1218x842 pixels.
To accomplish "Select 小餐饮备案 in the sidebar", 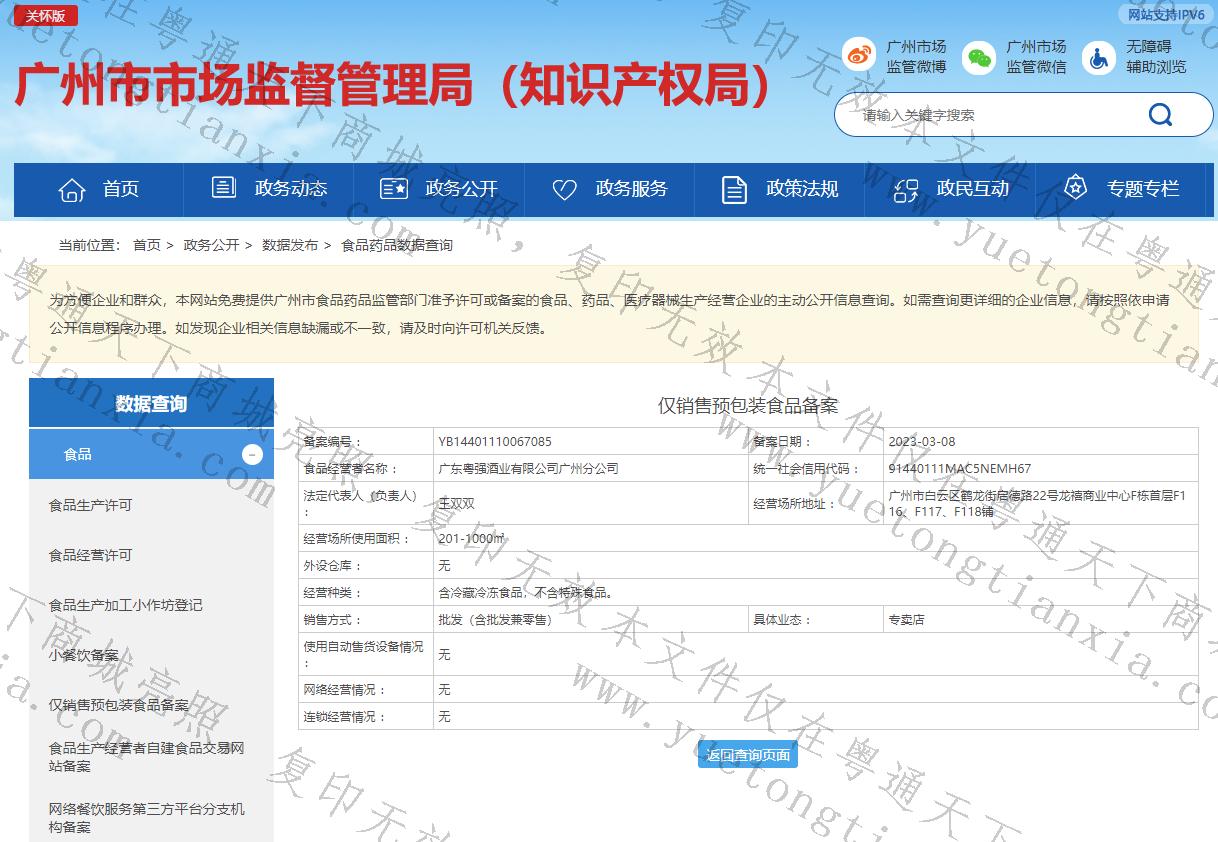I will (83, 655).
